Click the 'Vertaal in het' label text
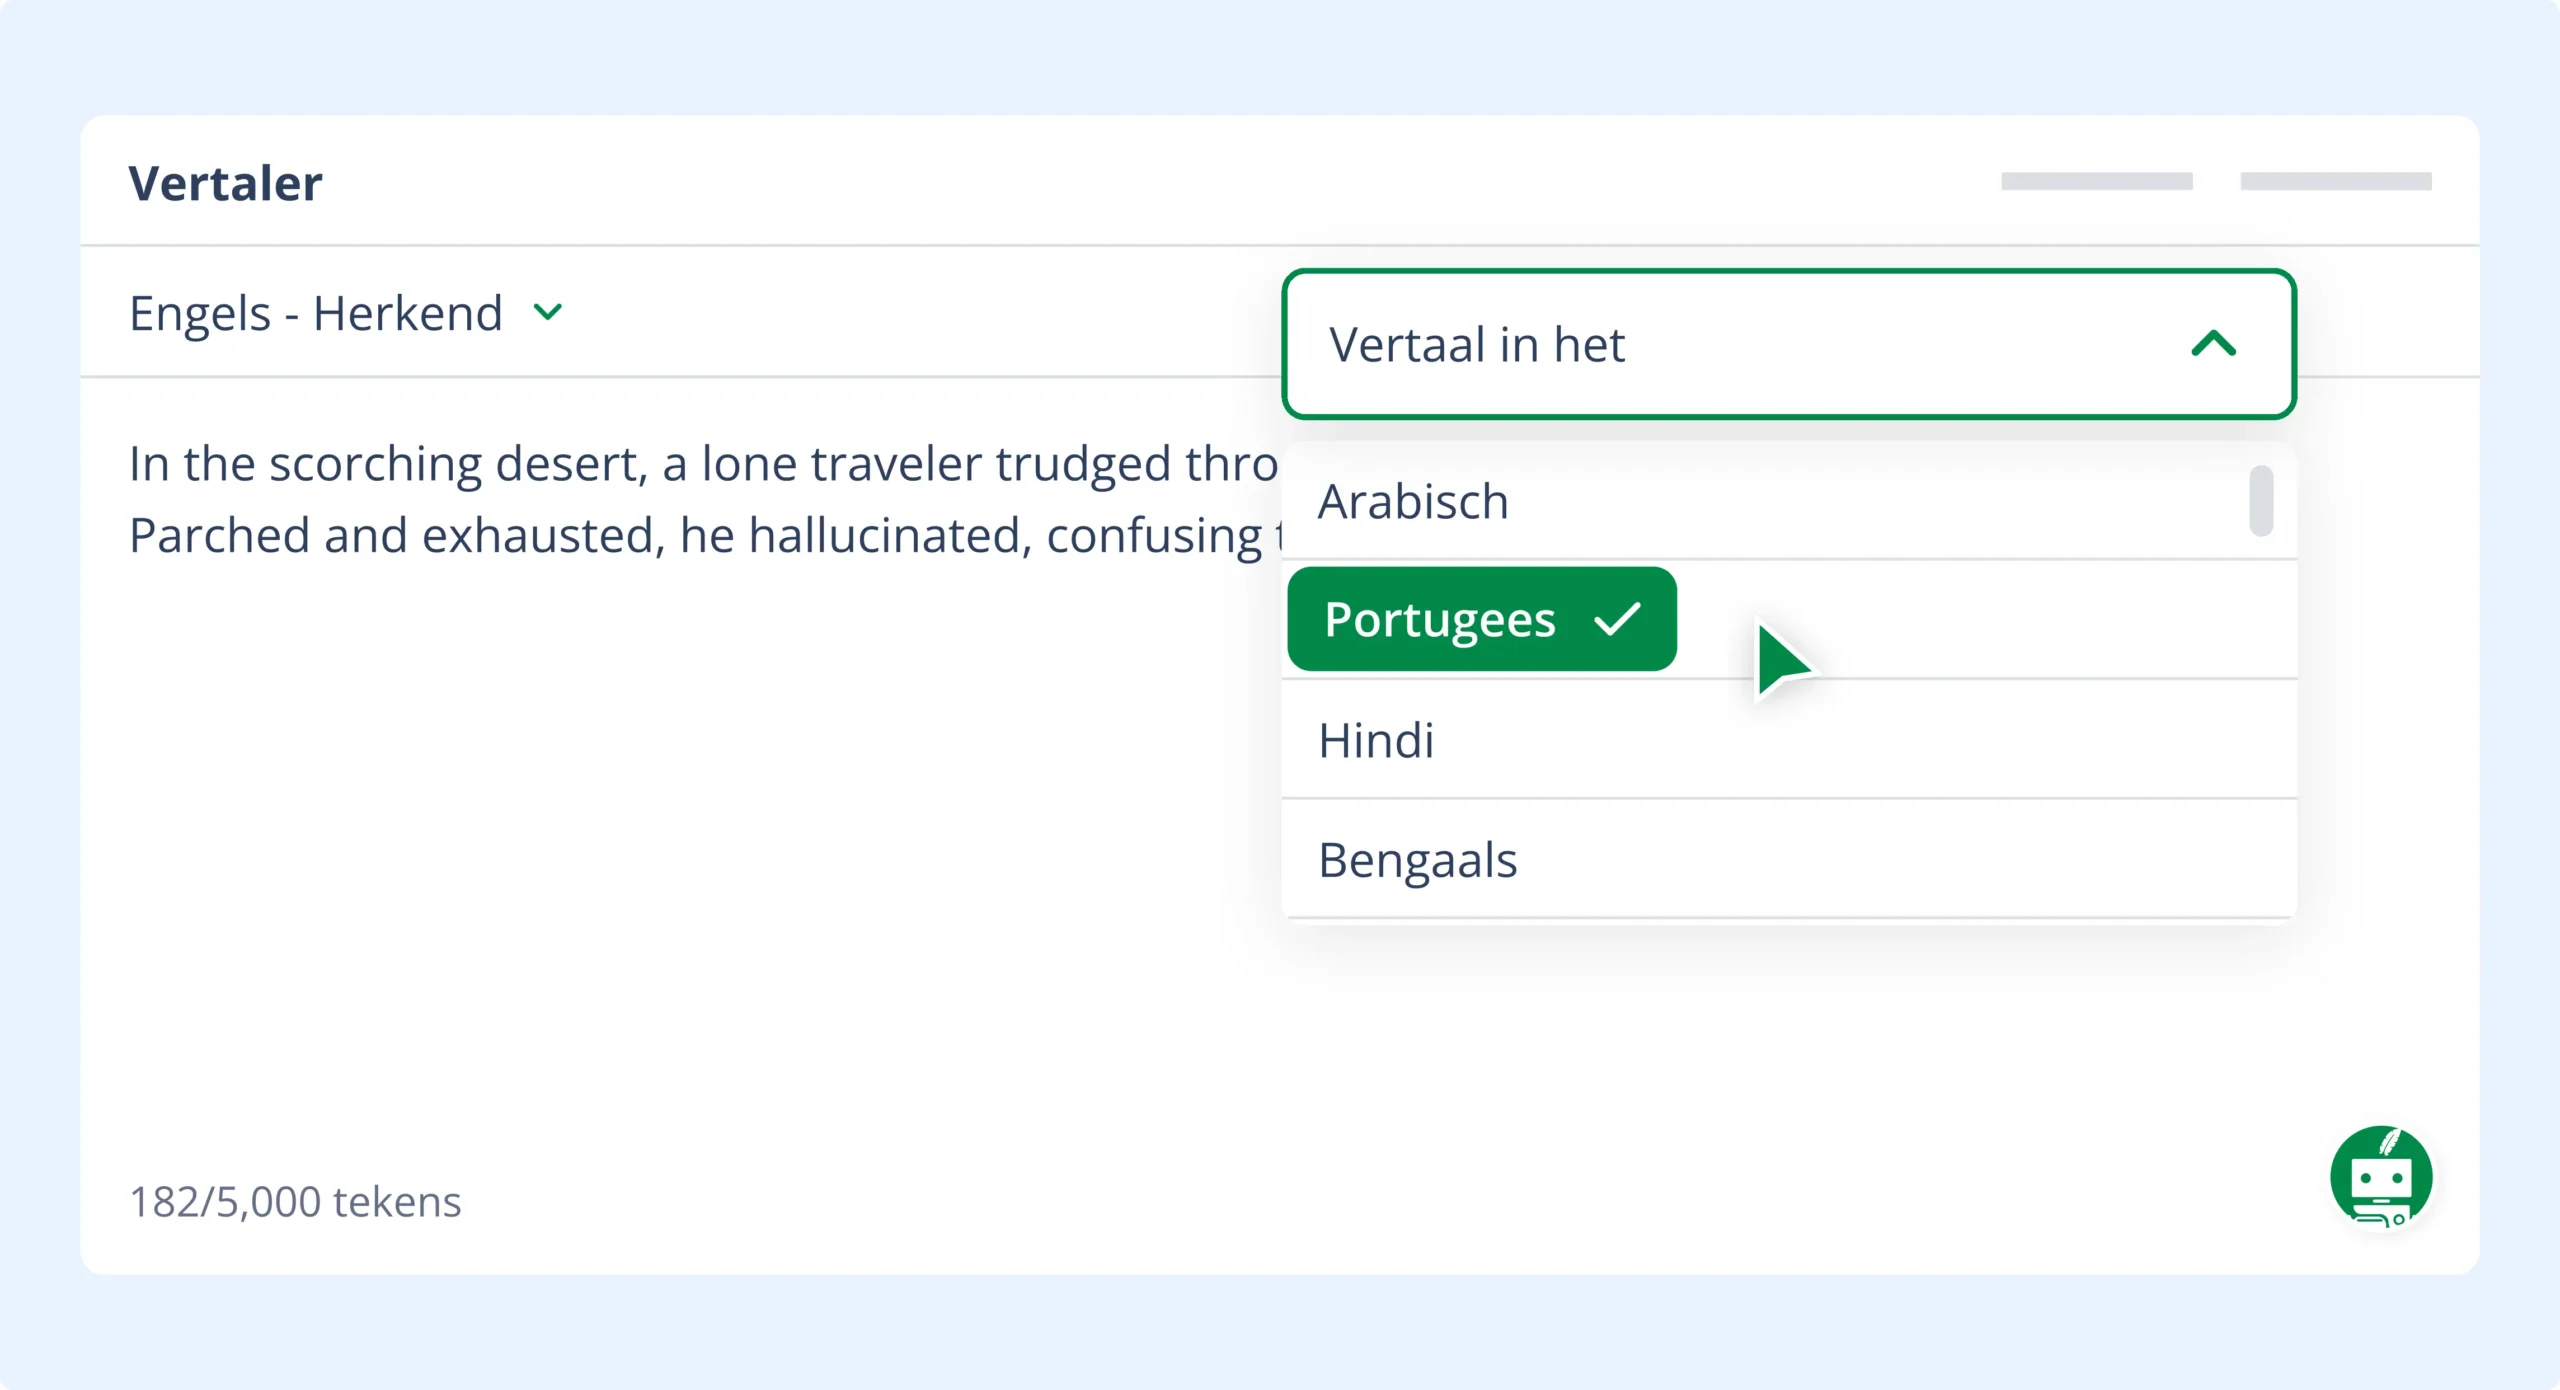This screenshot has height=1390, width=2560. (1476, 344)
